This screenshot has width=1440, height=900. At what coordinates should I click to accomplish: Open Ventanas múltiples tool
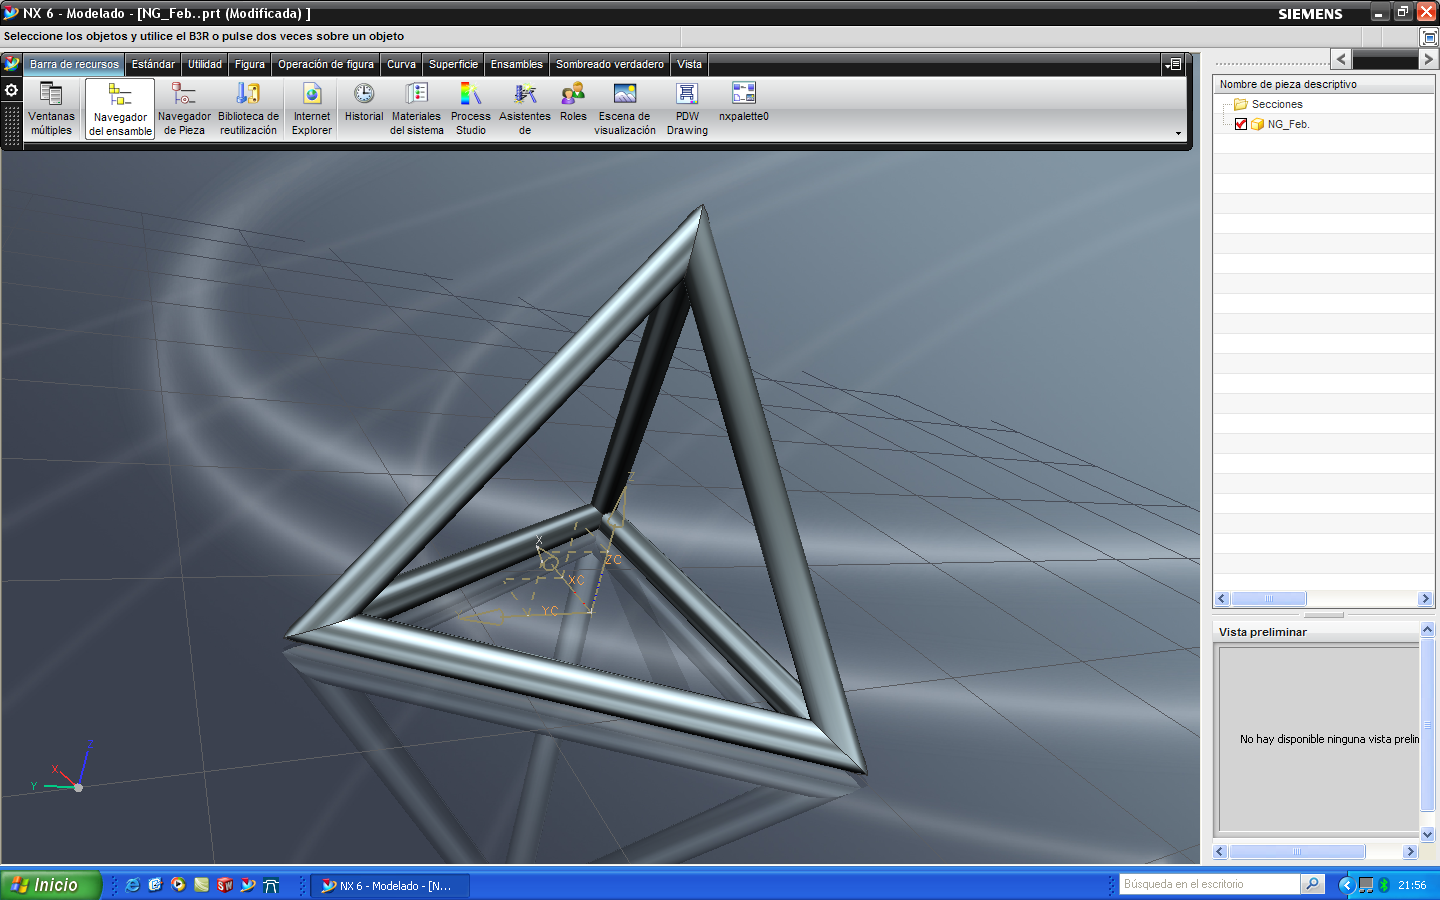(x=51, y=108)
